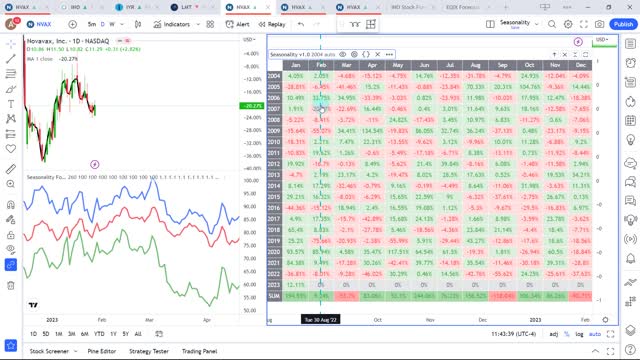
Task: Open chart settings gear in top toolbar
Action: (x=568, y=24)
